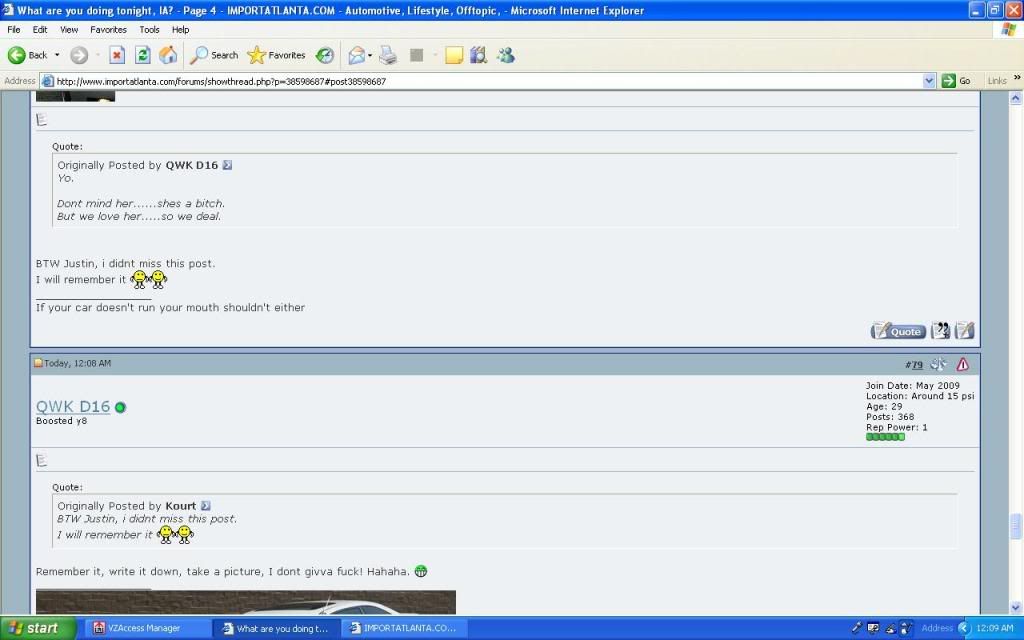Print the page with the printer icon
The image size is (1024, 640).
[x=388, y=55]
